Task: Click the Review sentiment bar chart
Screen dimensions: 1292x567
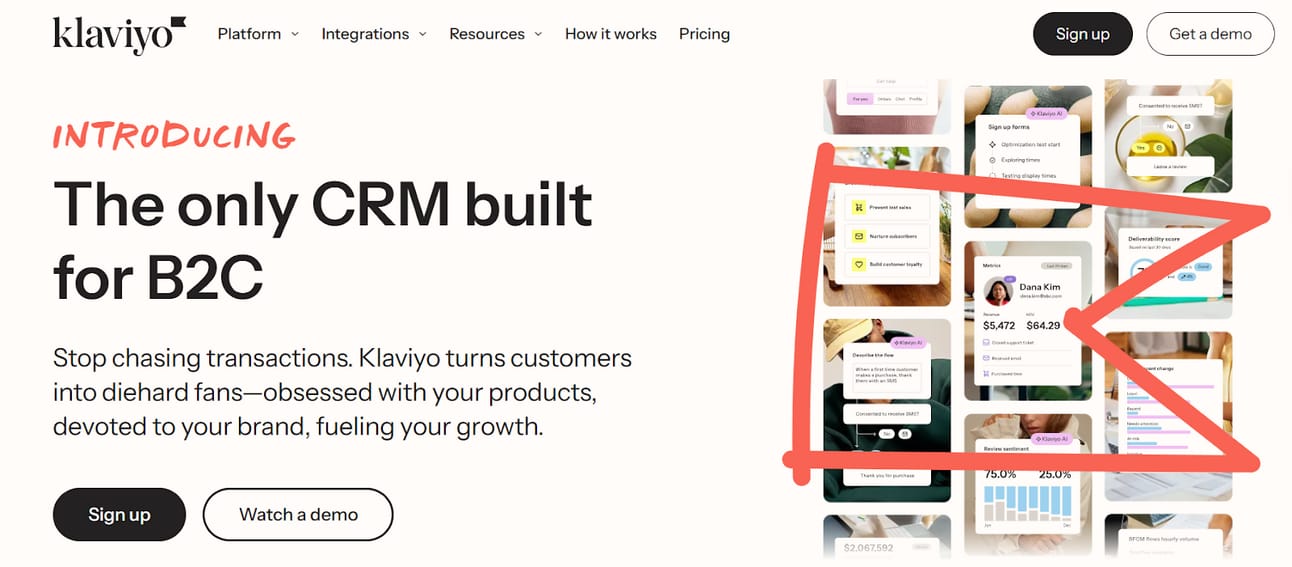Action: 1028,505
